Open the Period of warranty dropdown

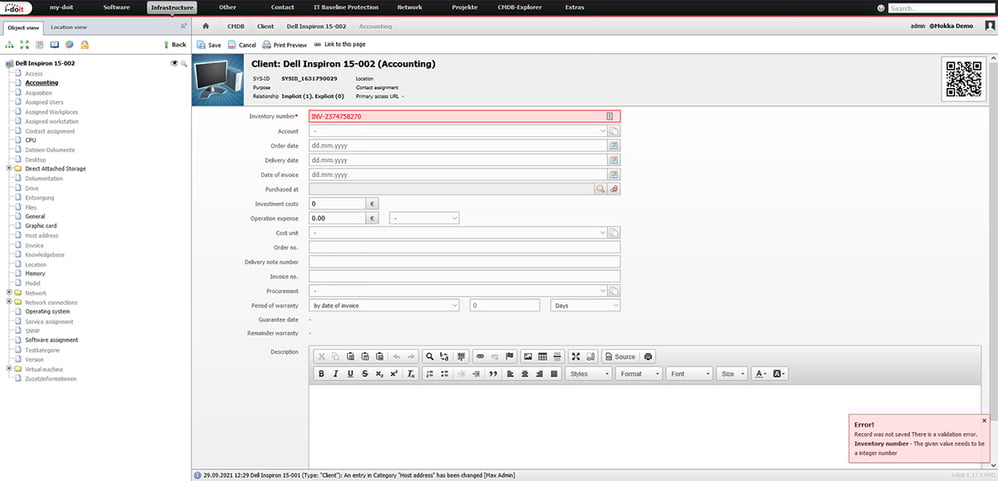point(384,305)
